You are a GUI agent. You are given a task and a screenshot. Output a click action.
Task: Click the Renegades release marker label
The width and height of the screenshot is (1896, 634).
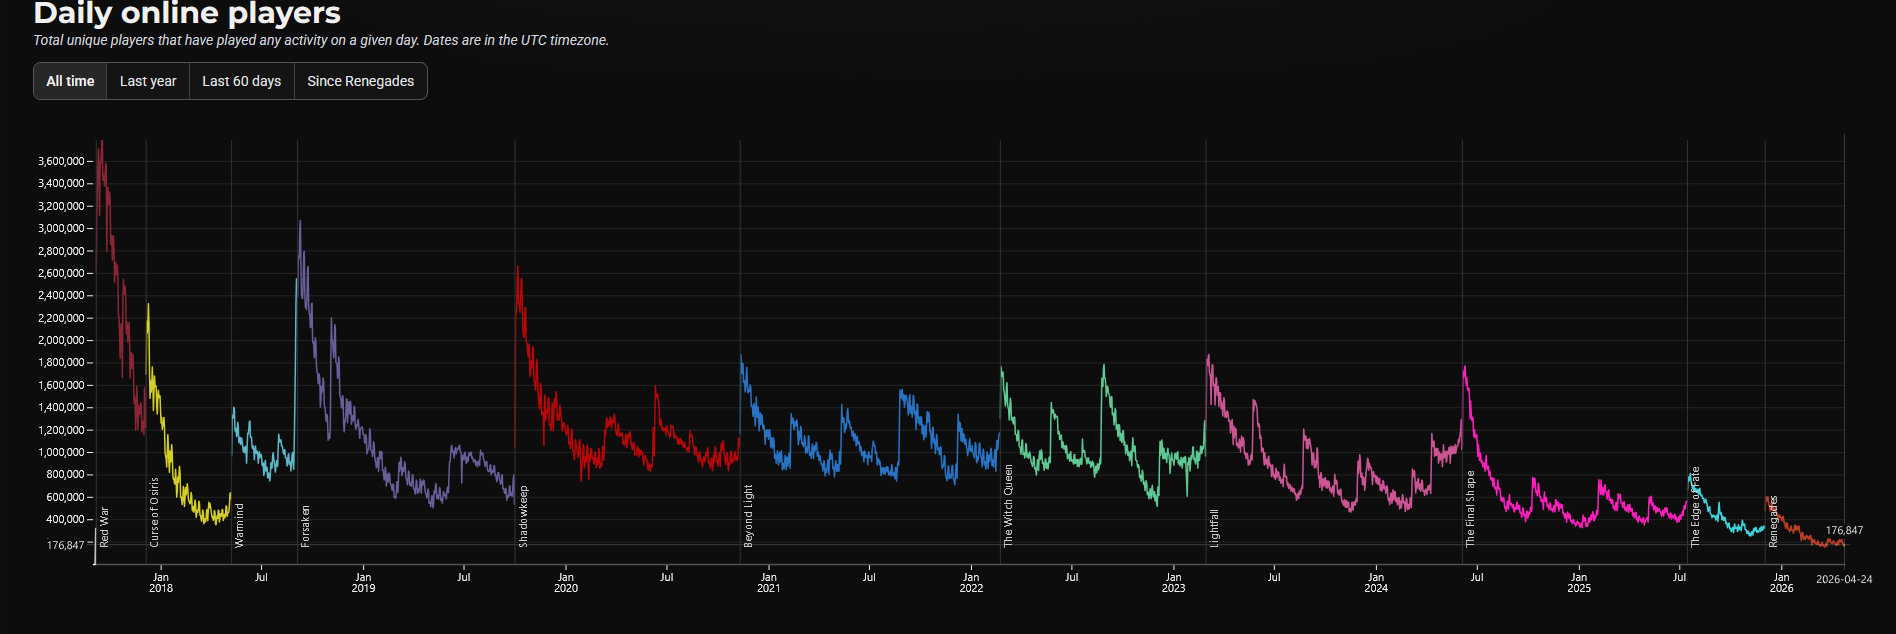pos(1773,522)
